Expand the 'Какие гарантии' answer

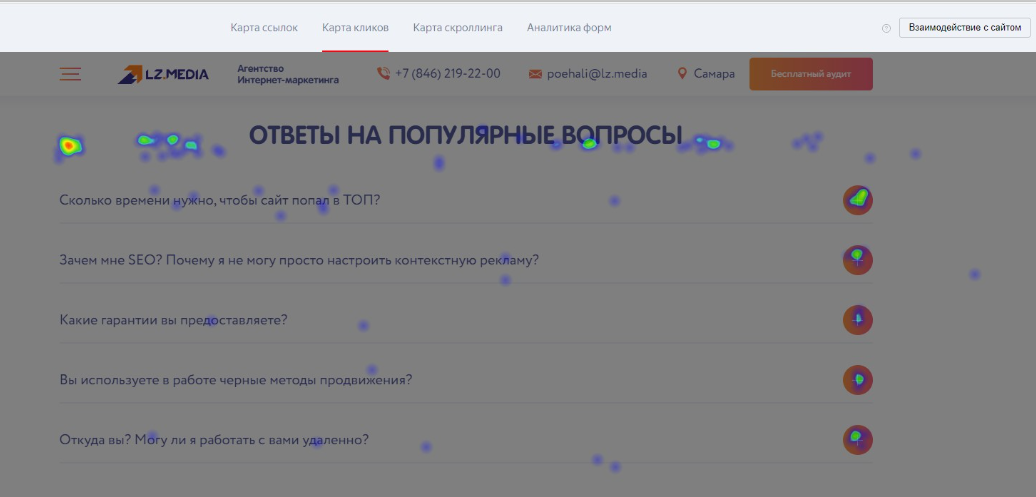pos(857,320)
